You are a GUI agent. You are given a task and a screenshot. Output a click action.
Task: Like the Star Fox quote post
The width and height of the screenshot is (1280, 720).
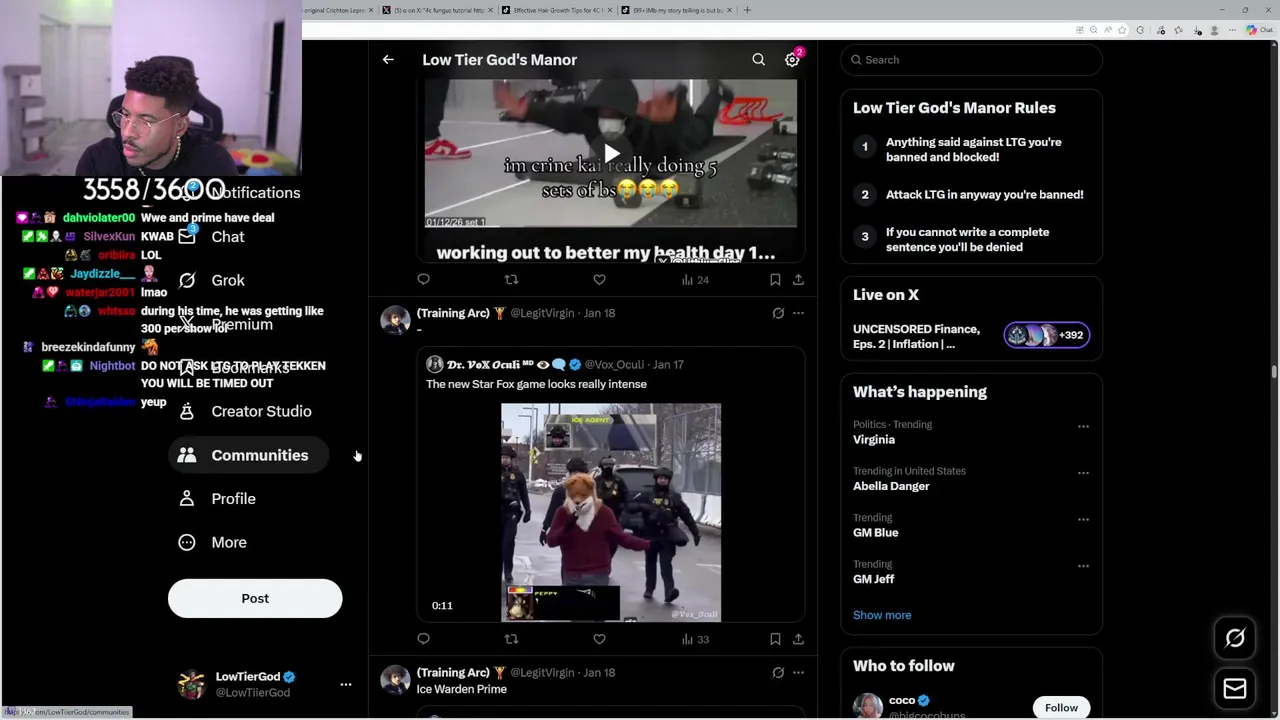[599, 639]
